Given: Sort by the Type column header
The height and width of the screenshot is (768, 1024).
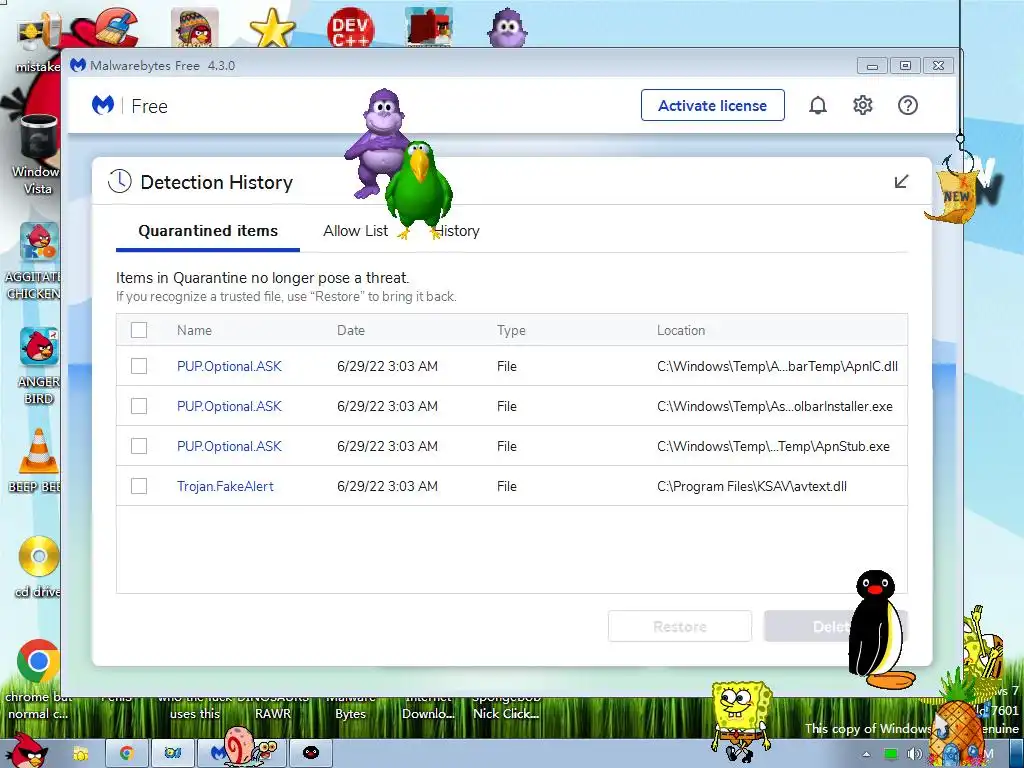Looking at the screenshot, I should pyautogui.click(x=511, y=330).
